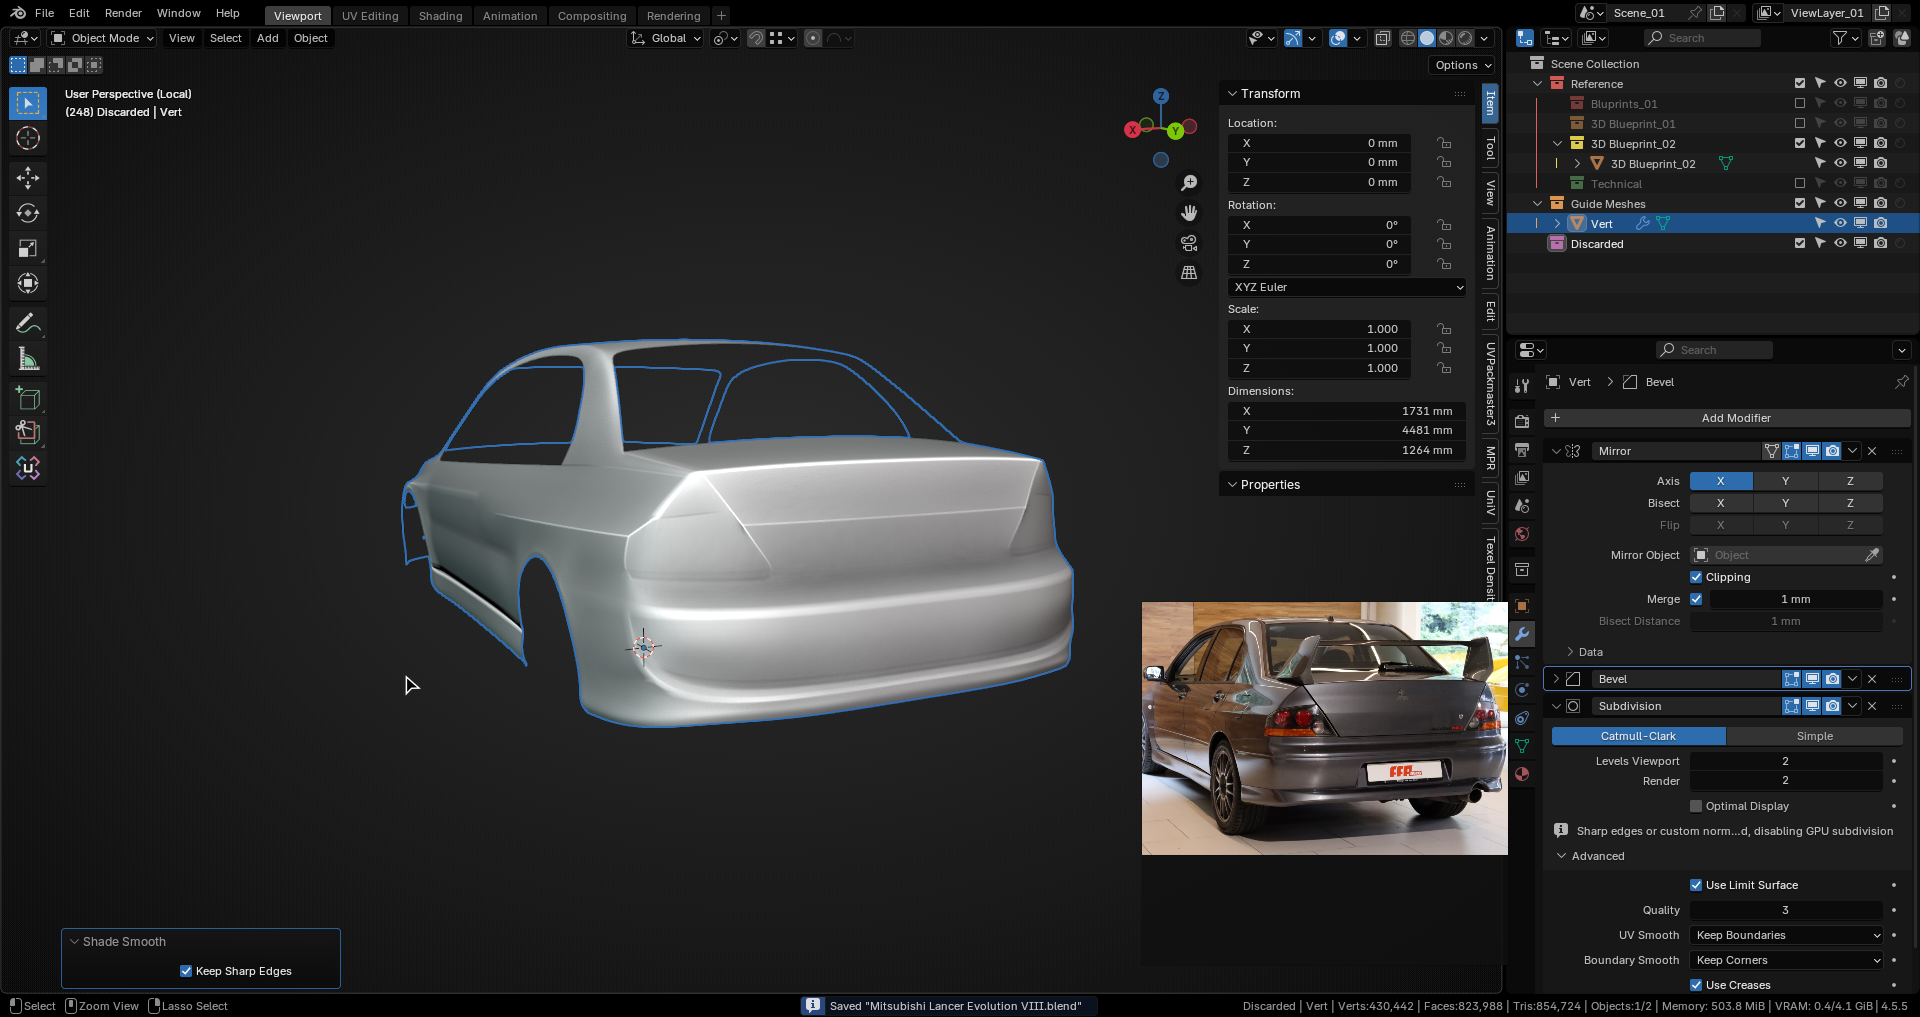Click the Lancer reference photo thumbnail

coord(1324,728)
